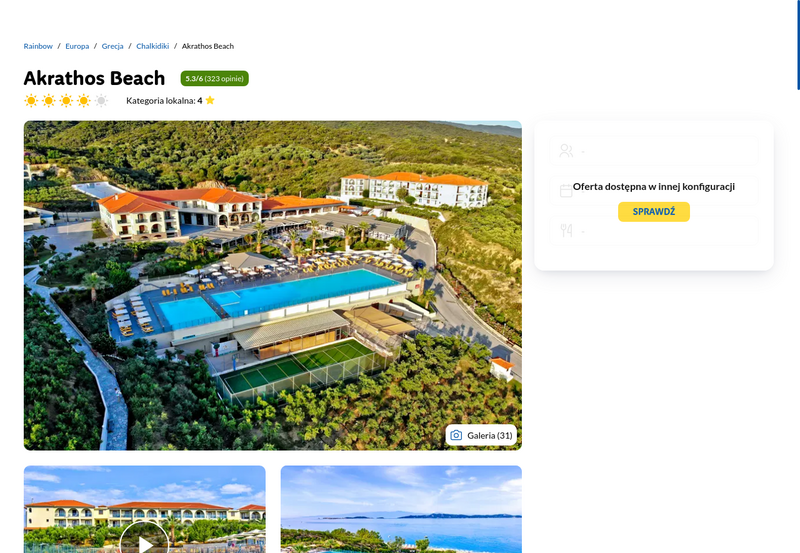The image size is (800, 553).
Task: Navigate to Europa breadcrumb
Action: click(77, 46)
